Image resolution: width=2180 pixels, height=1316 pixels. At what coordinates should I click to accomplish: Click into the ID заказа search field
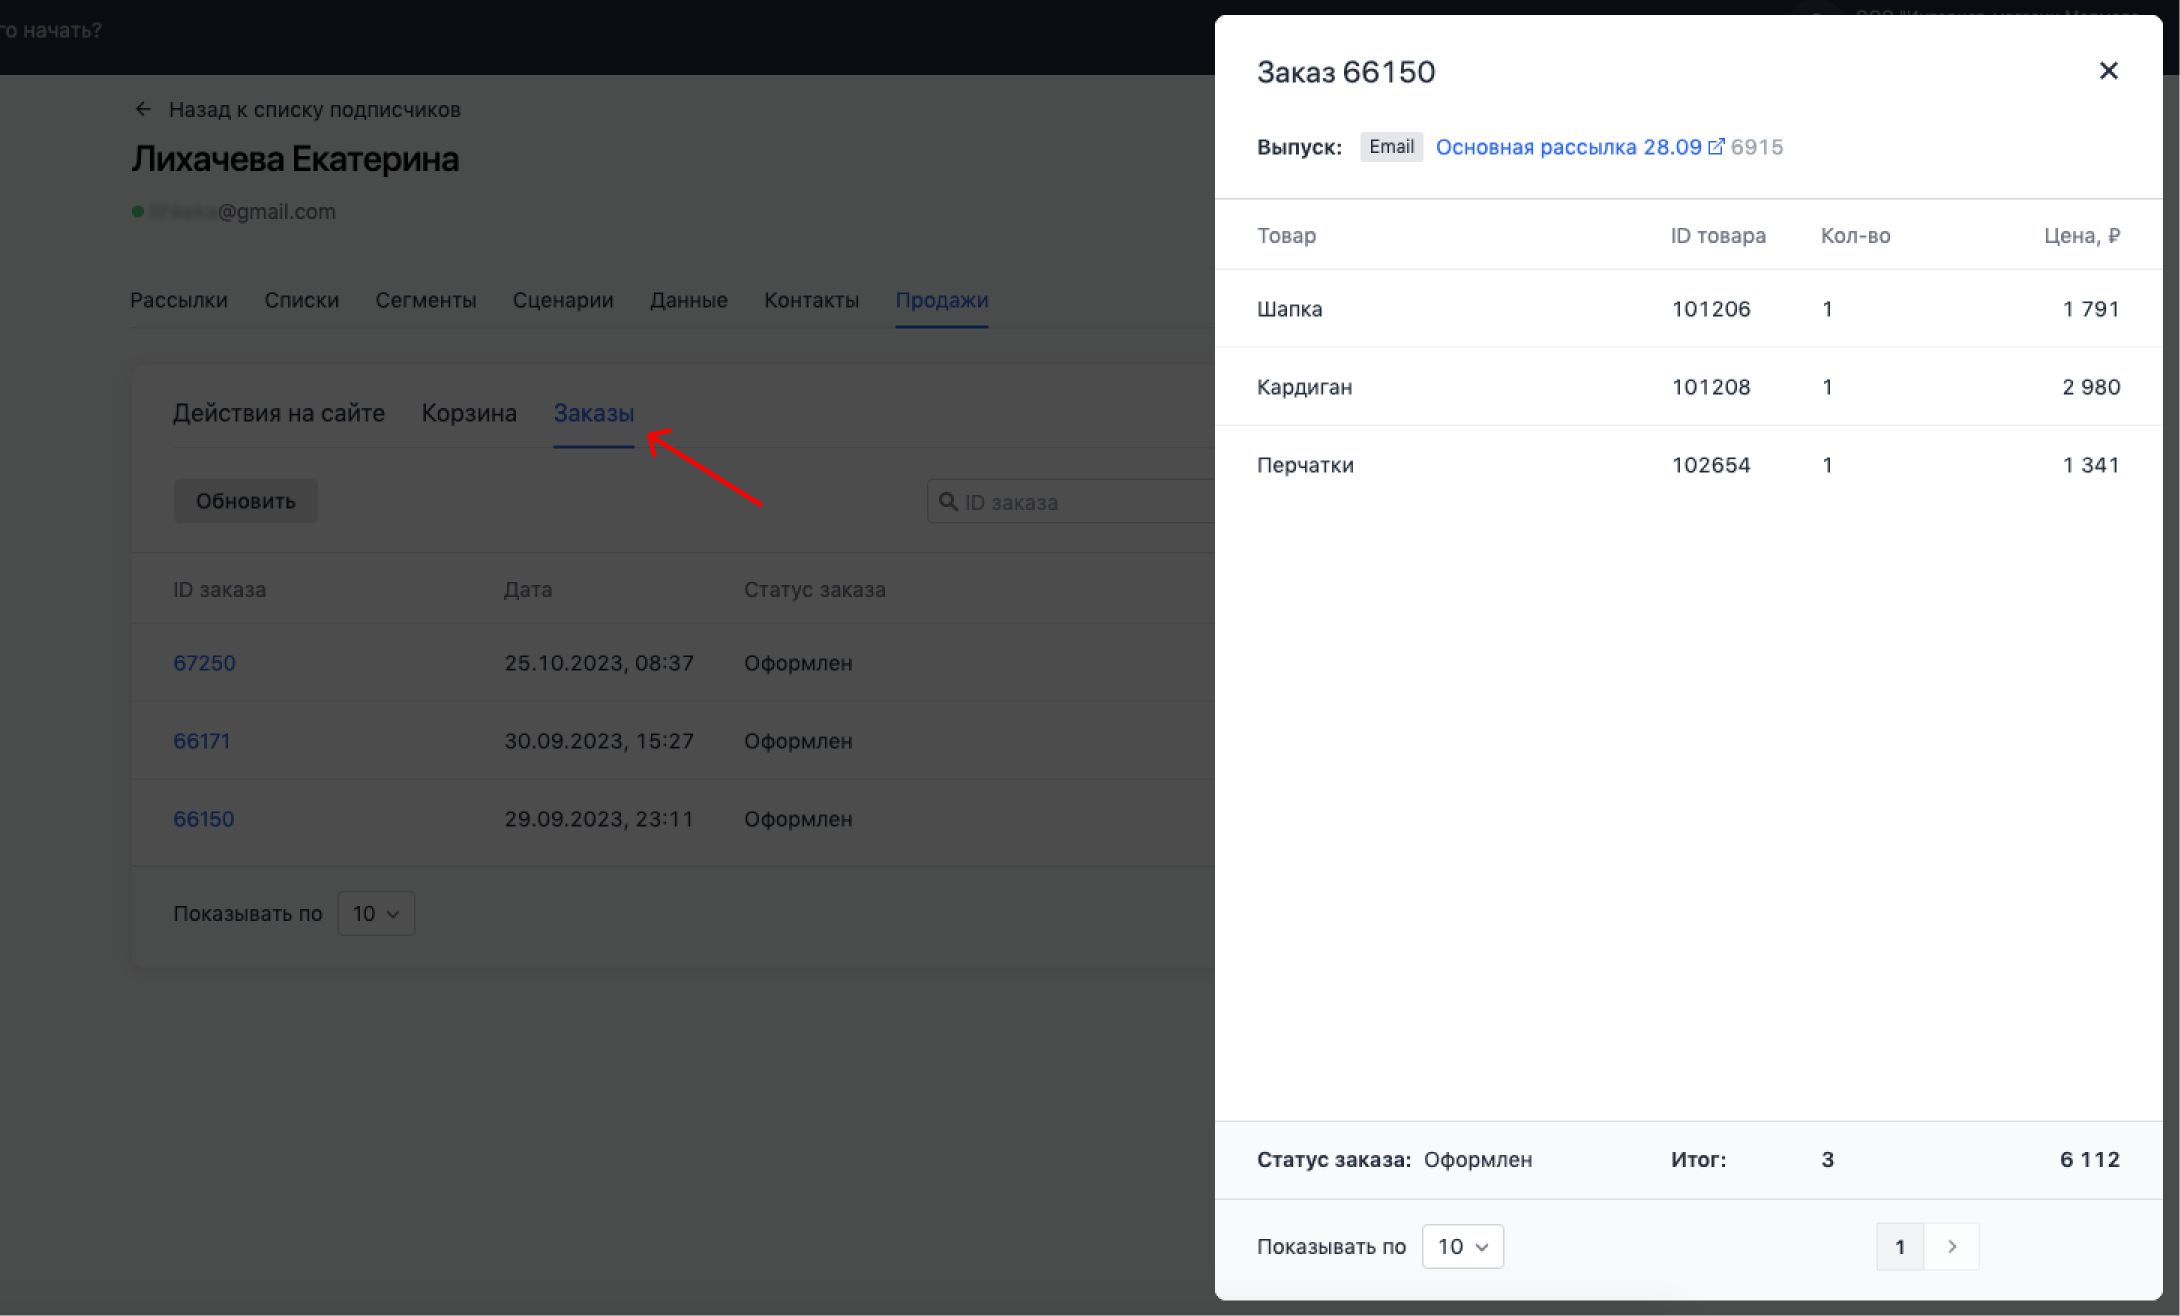(x=1080, y=502)
